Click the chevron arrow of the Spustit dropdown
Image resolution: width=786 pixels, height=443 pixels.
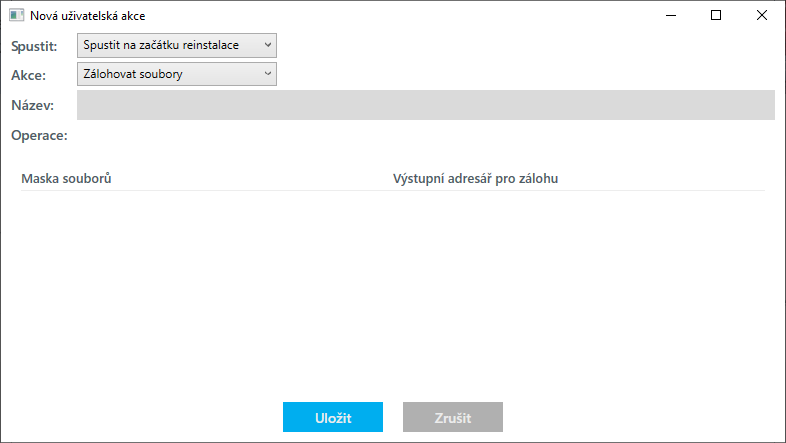point(268,46)
